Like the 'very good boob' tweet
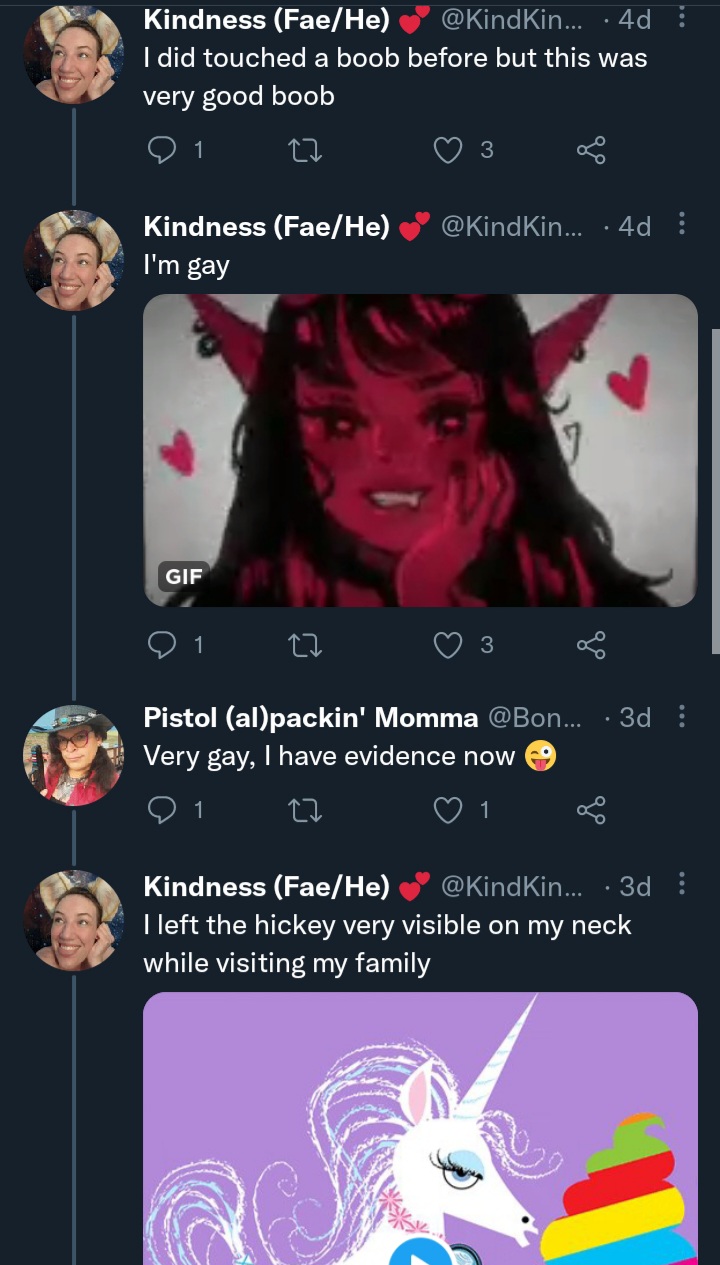Viewport: 720px width, 1265px height. 448,150
